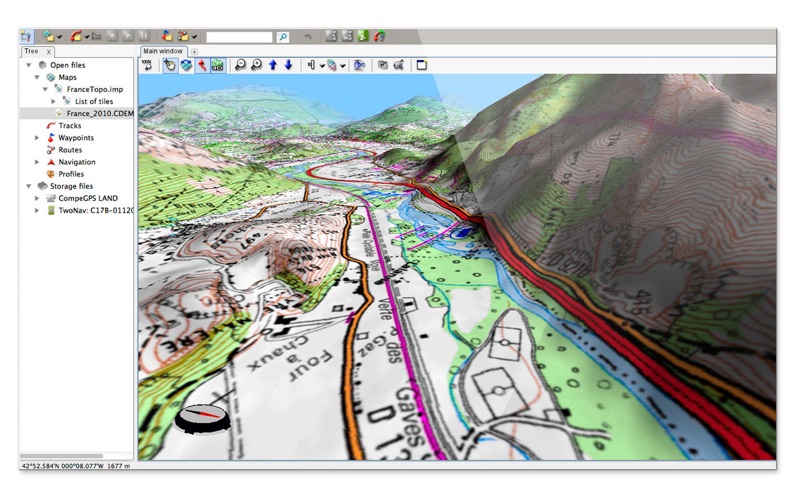Select the Tree tab
The width and height of the screenshot is (800, 500).
(31, 51)
